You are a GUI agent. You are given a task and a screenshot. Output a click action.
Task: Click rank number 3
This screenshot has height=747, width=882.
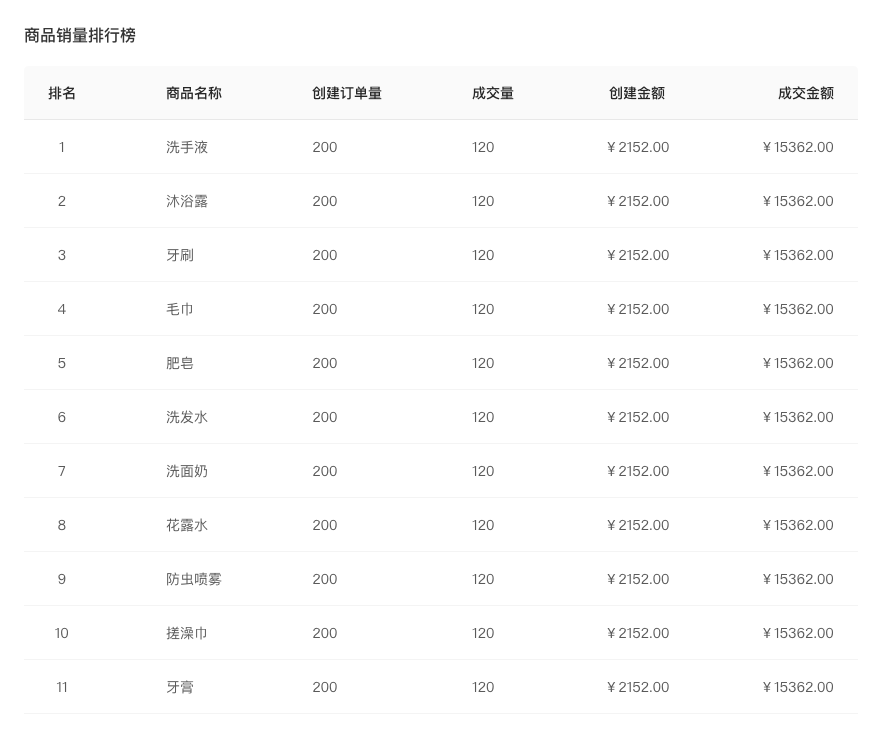tap(62, 255)
